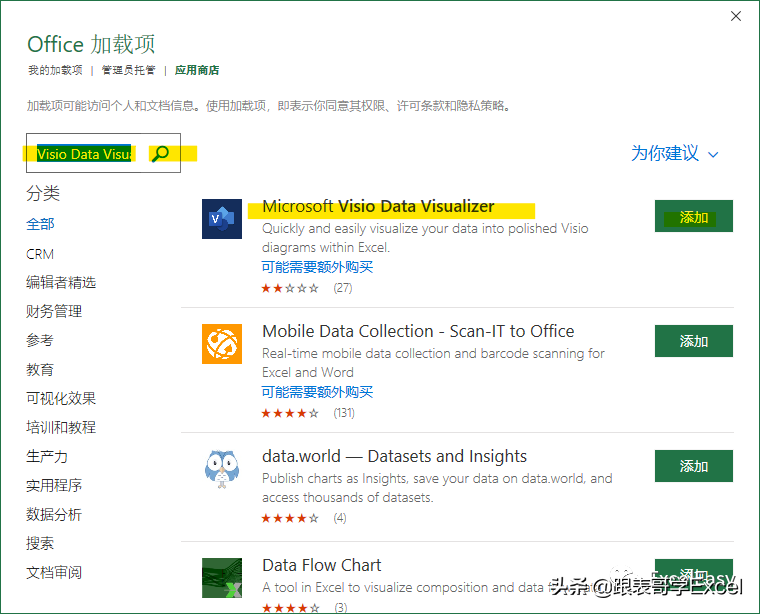Switch to 管理员托管 tab

point(128,70)
